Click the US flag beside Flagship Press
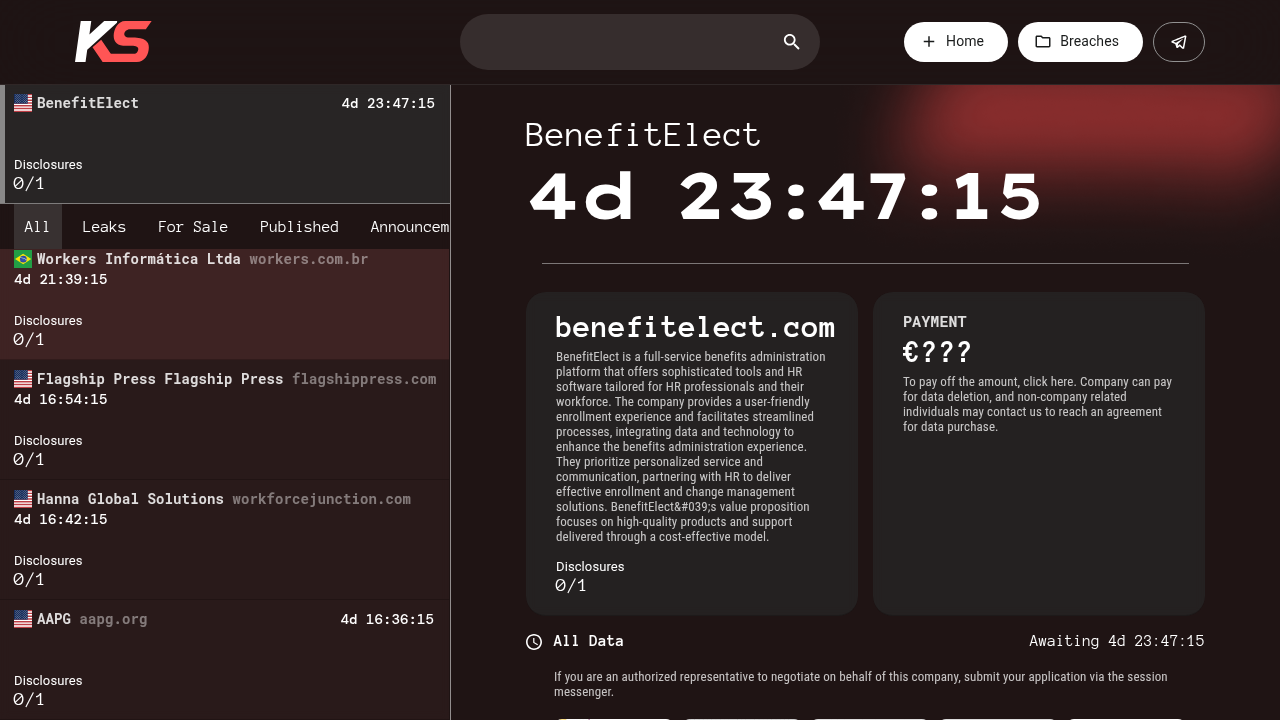1280x720 pixels. (x=23, y=379)
